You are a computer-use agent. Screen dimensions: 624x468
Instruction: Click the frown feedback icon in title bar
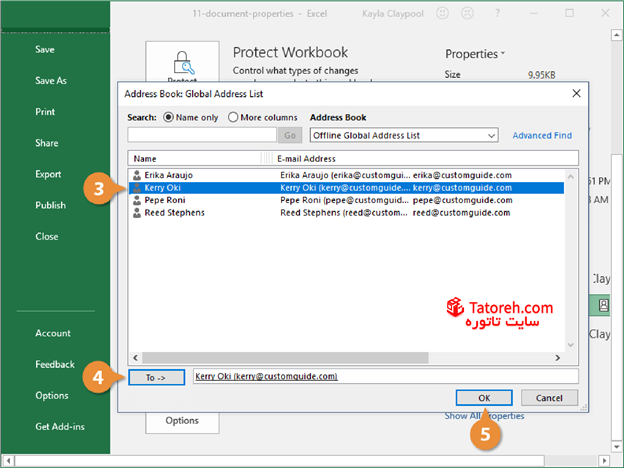pos(467,13)
